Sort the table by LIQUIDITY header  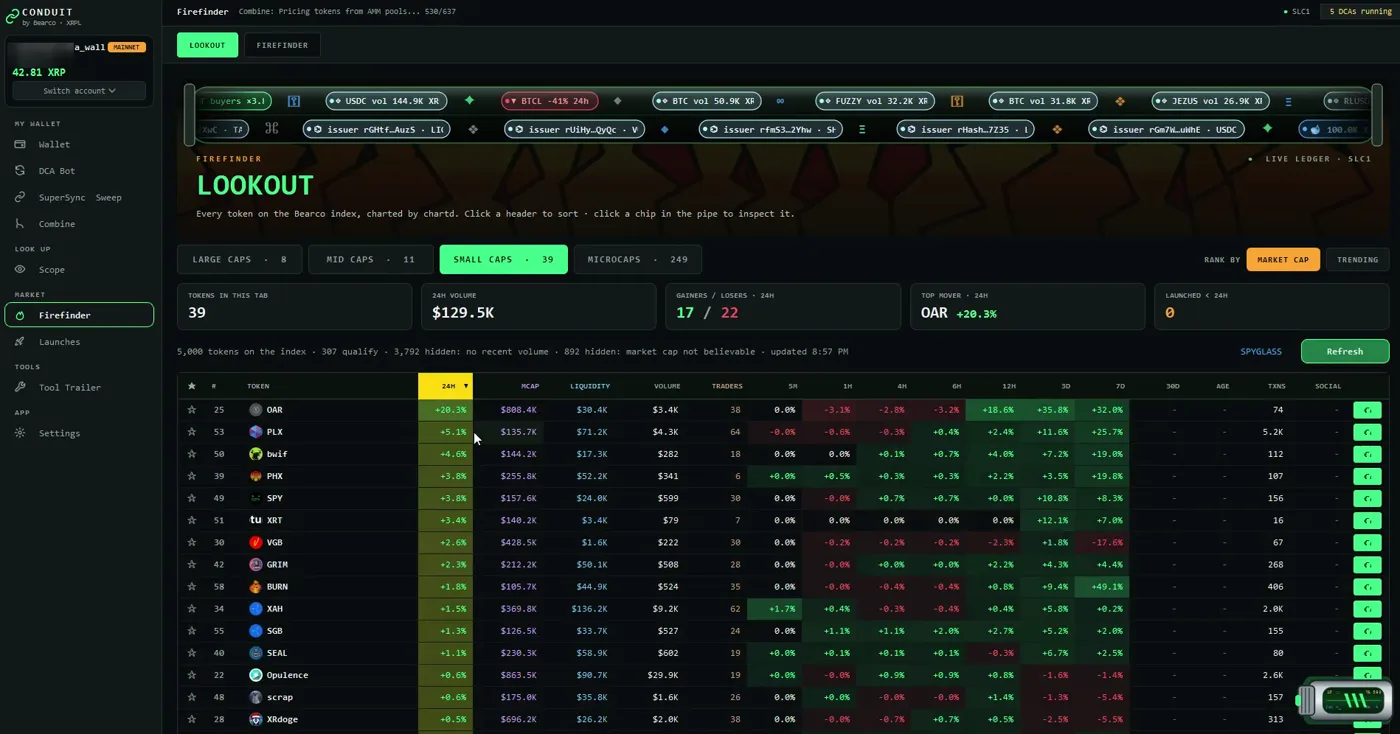590,386
